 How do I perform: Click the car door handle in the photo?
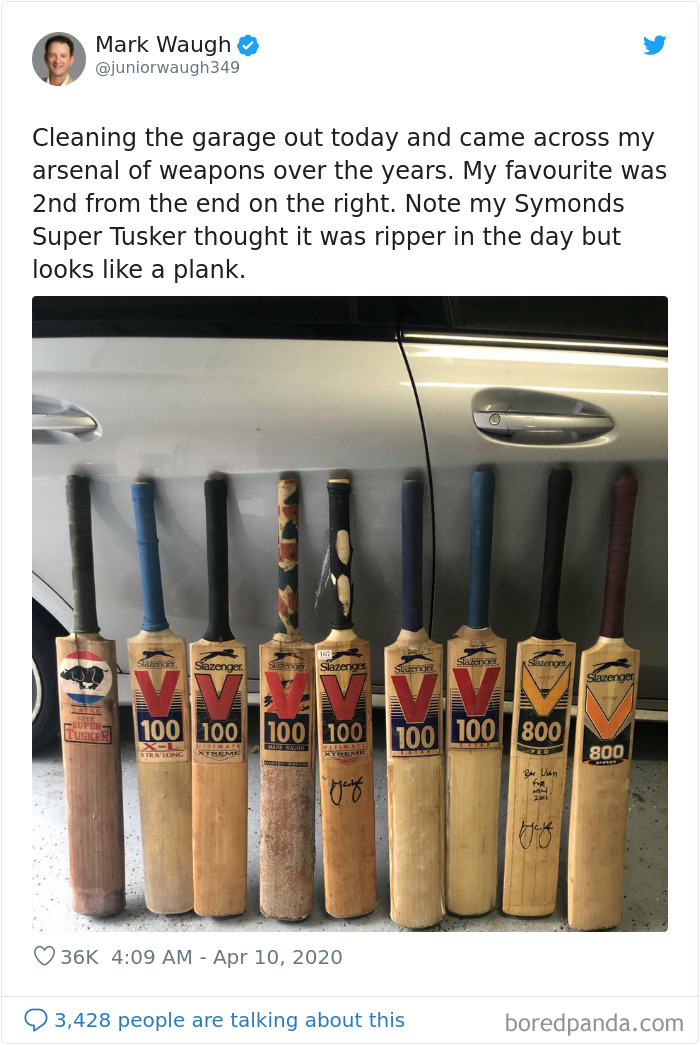(x=541, y=419)
